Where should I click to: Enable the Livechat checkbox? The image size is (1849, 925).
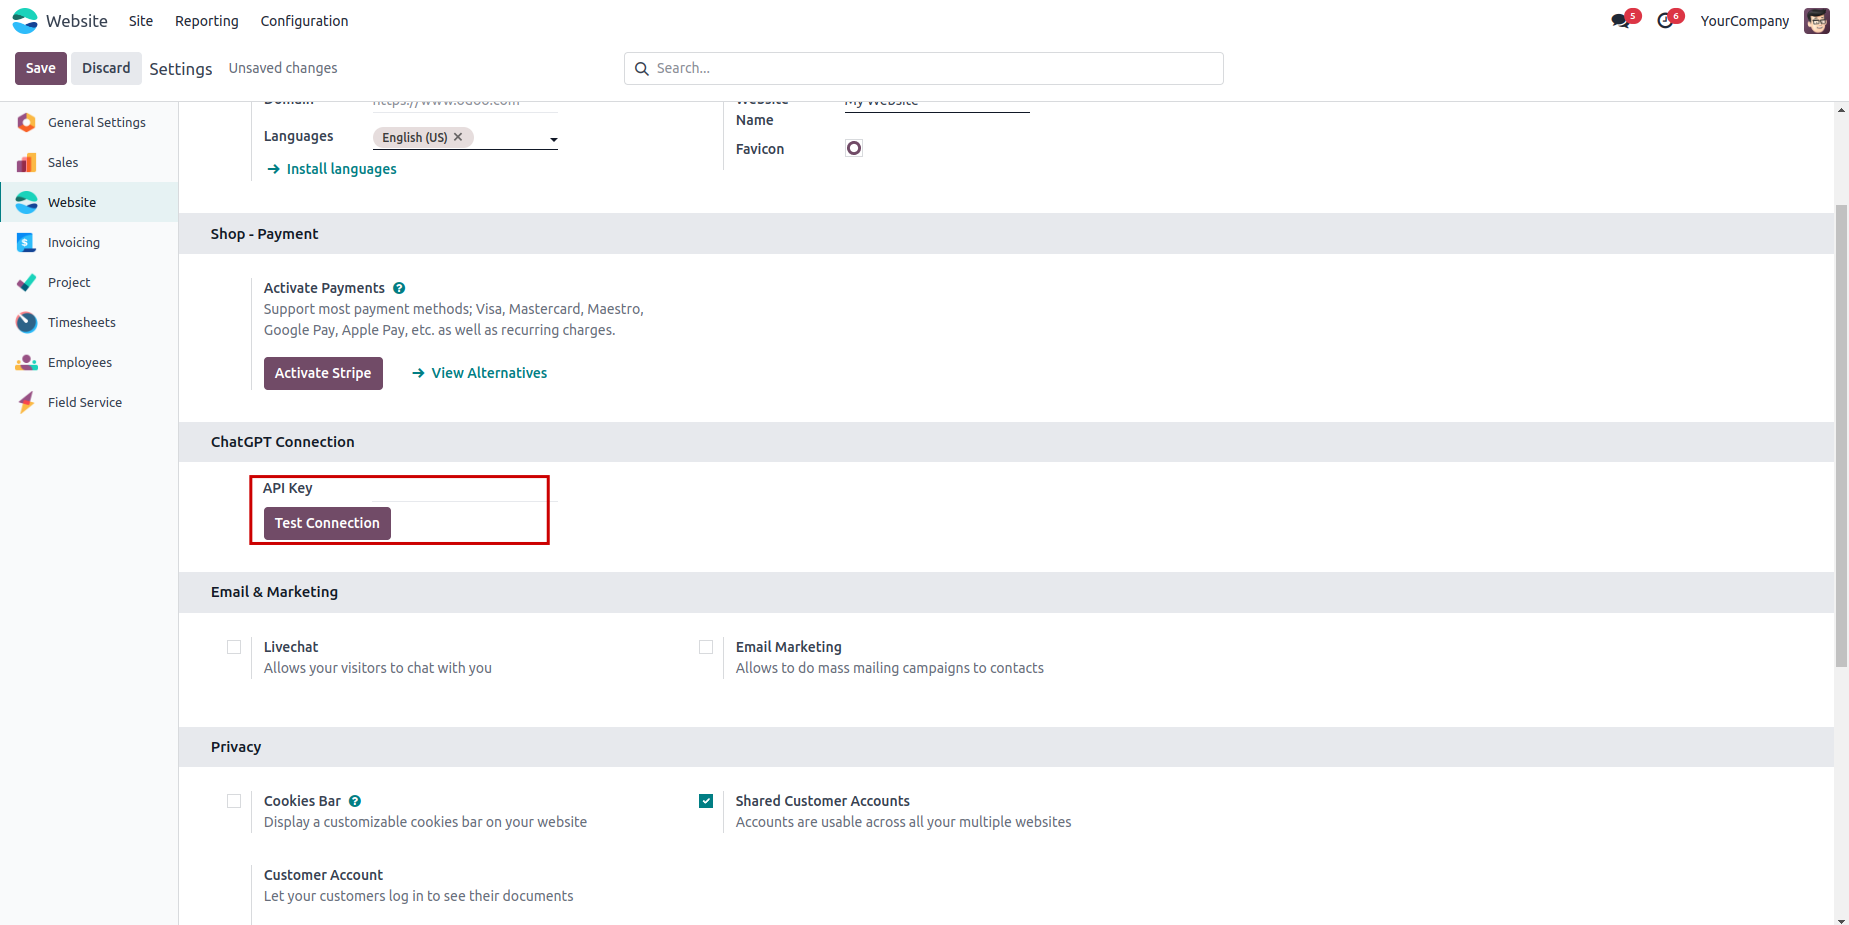[234, 647]
